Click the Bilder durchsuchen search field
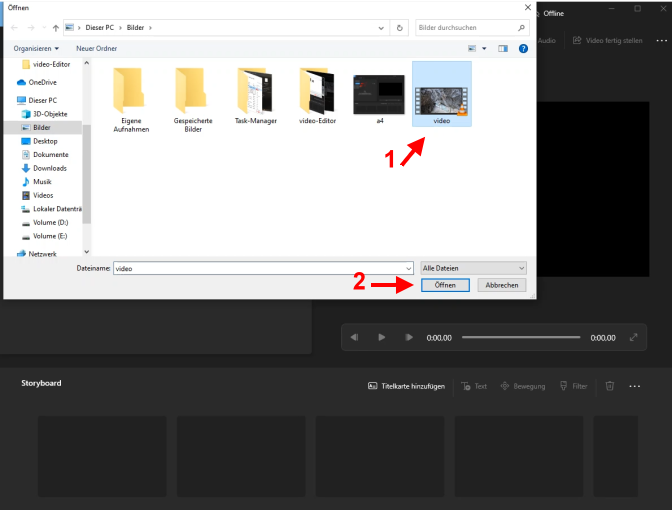Screen dimensions: 672x510 [x=464, y=28]
